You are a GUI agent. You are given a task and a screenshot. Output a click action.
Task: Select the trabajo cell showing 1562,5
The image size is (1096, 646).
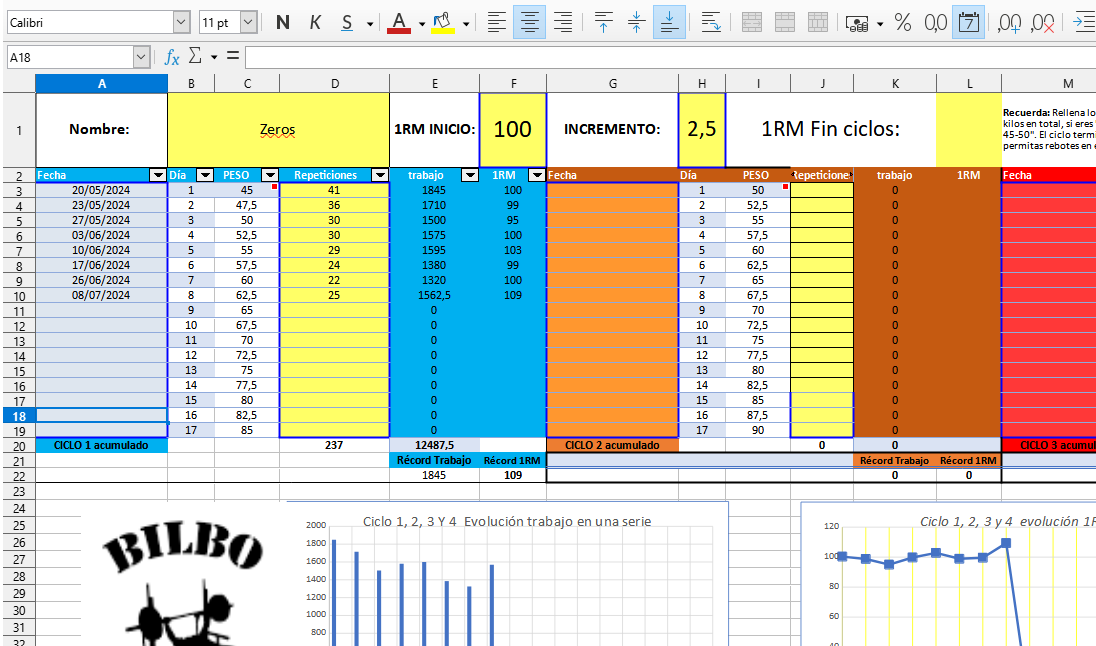pos(434,295)
